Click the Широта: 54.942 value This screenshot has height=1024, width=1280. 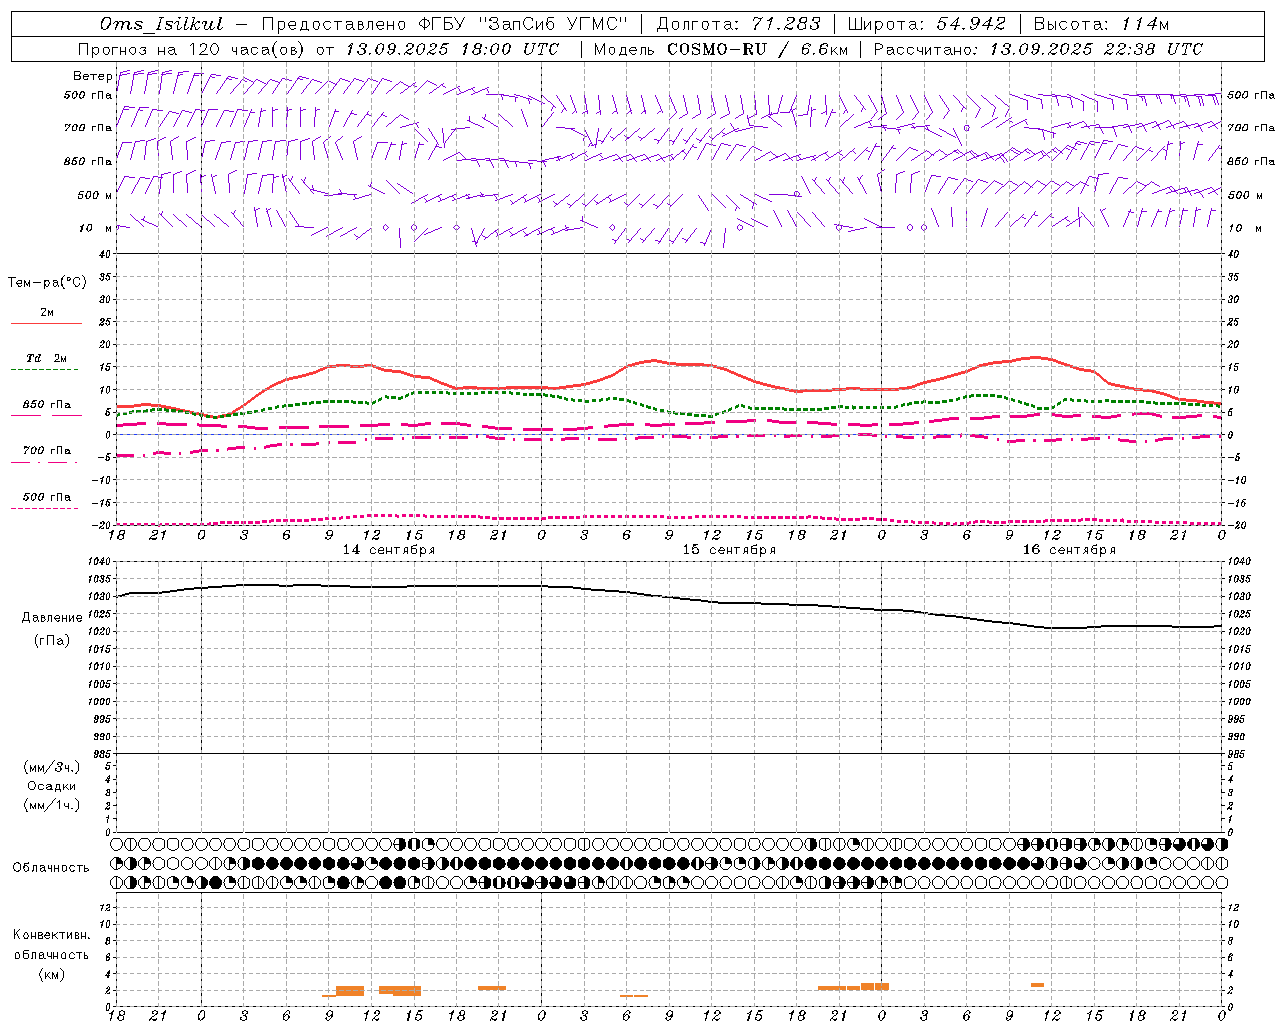927,24
